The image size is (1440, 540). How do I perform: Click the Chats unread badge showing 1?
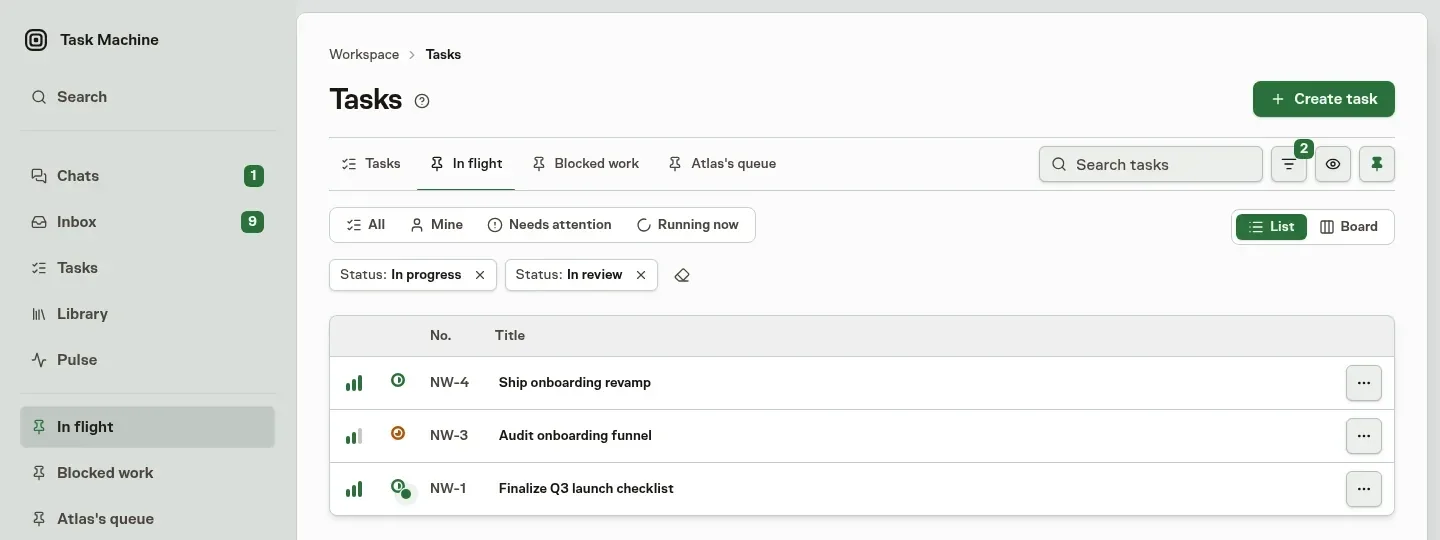coord(253,176)
